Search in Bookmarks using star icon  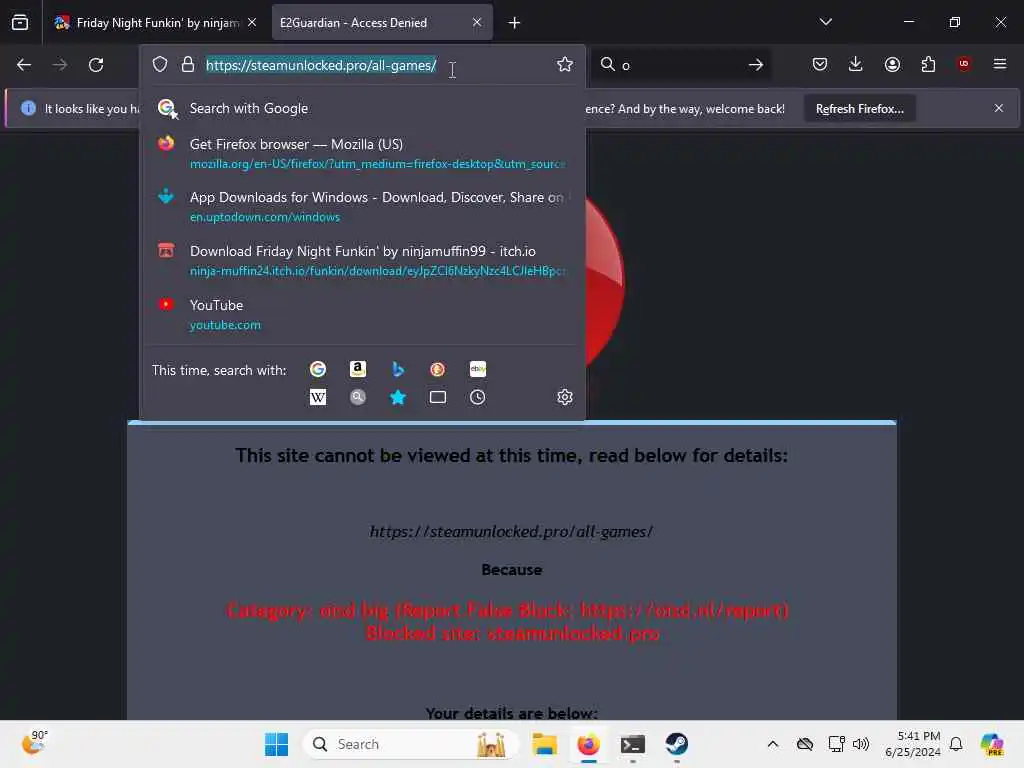(398, 397)
